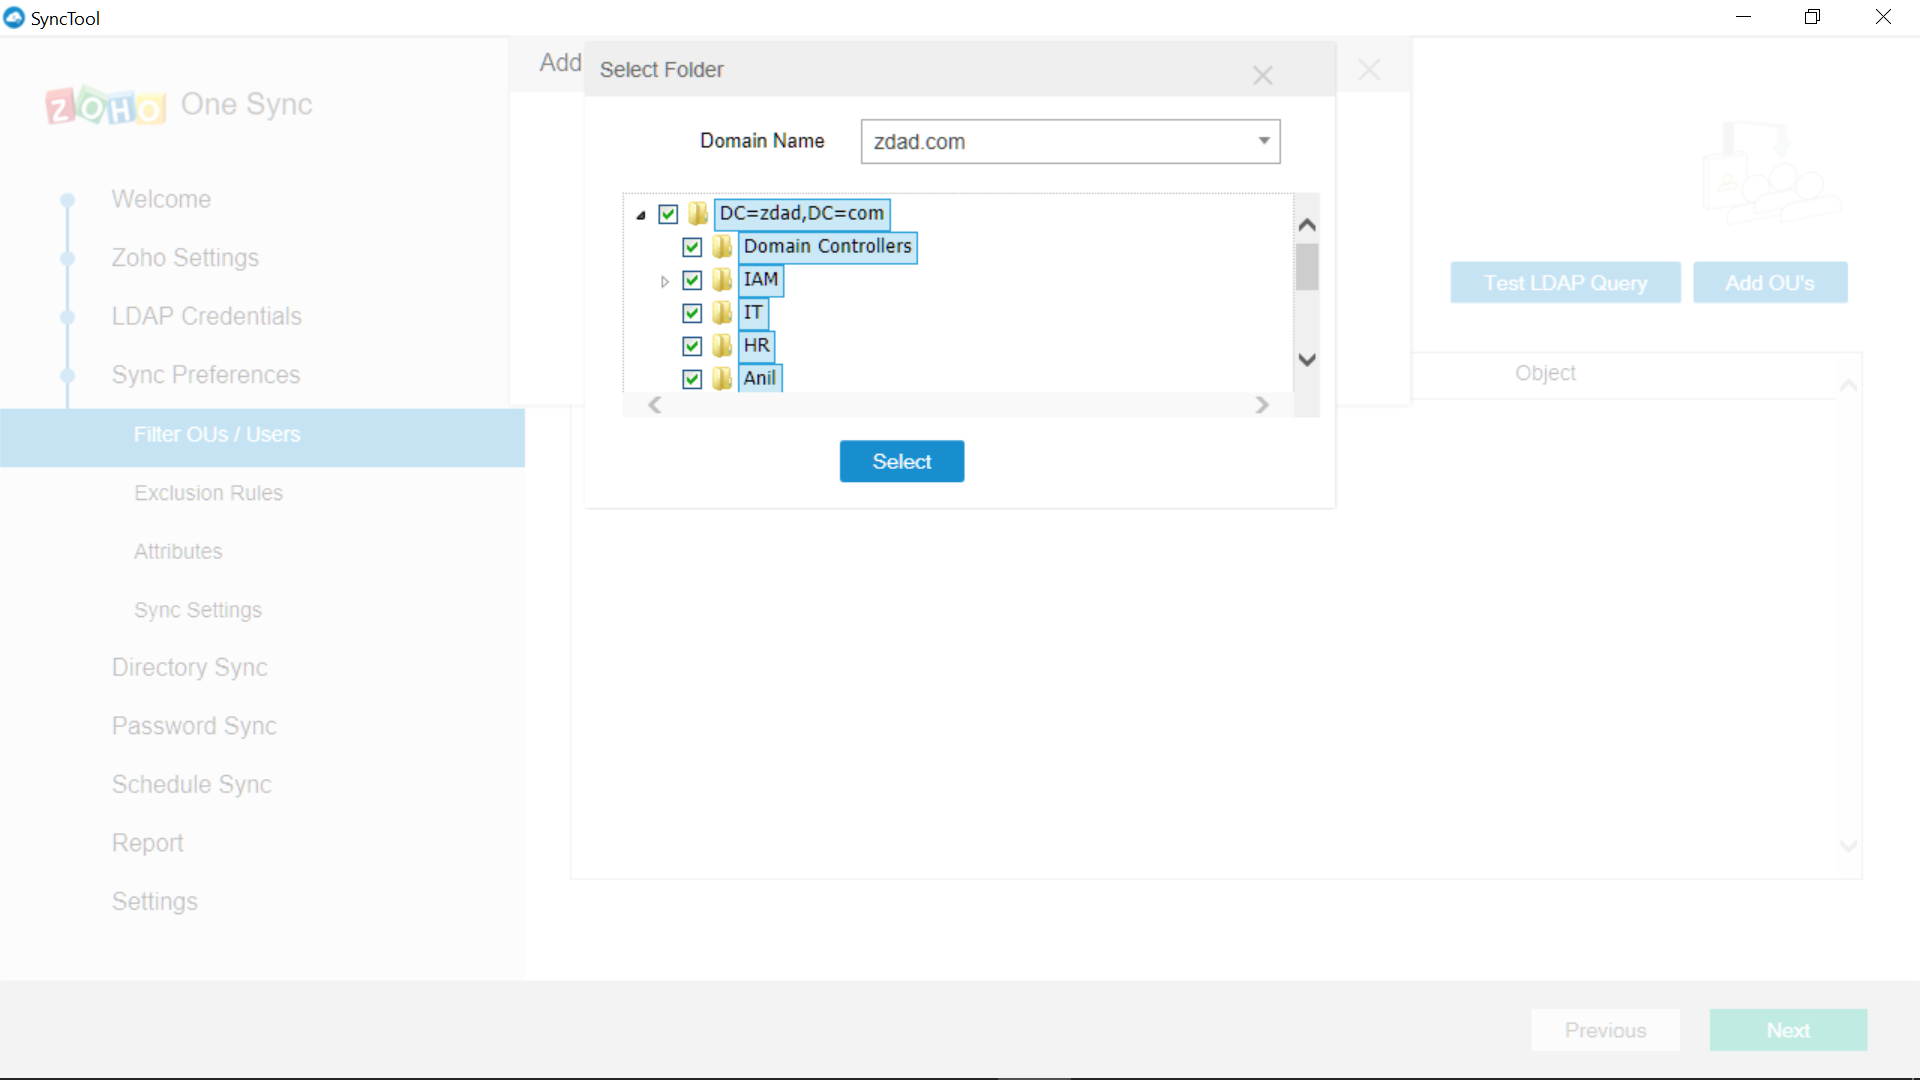Screen dimensions: 1920x1080
Task: Open the Exclusion Rules section
Action: pyautogui.click(x=208, y=493)
